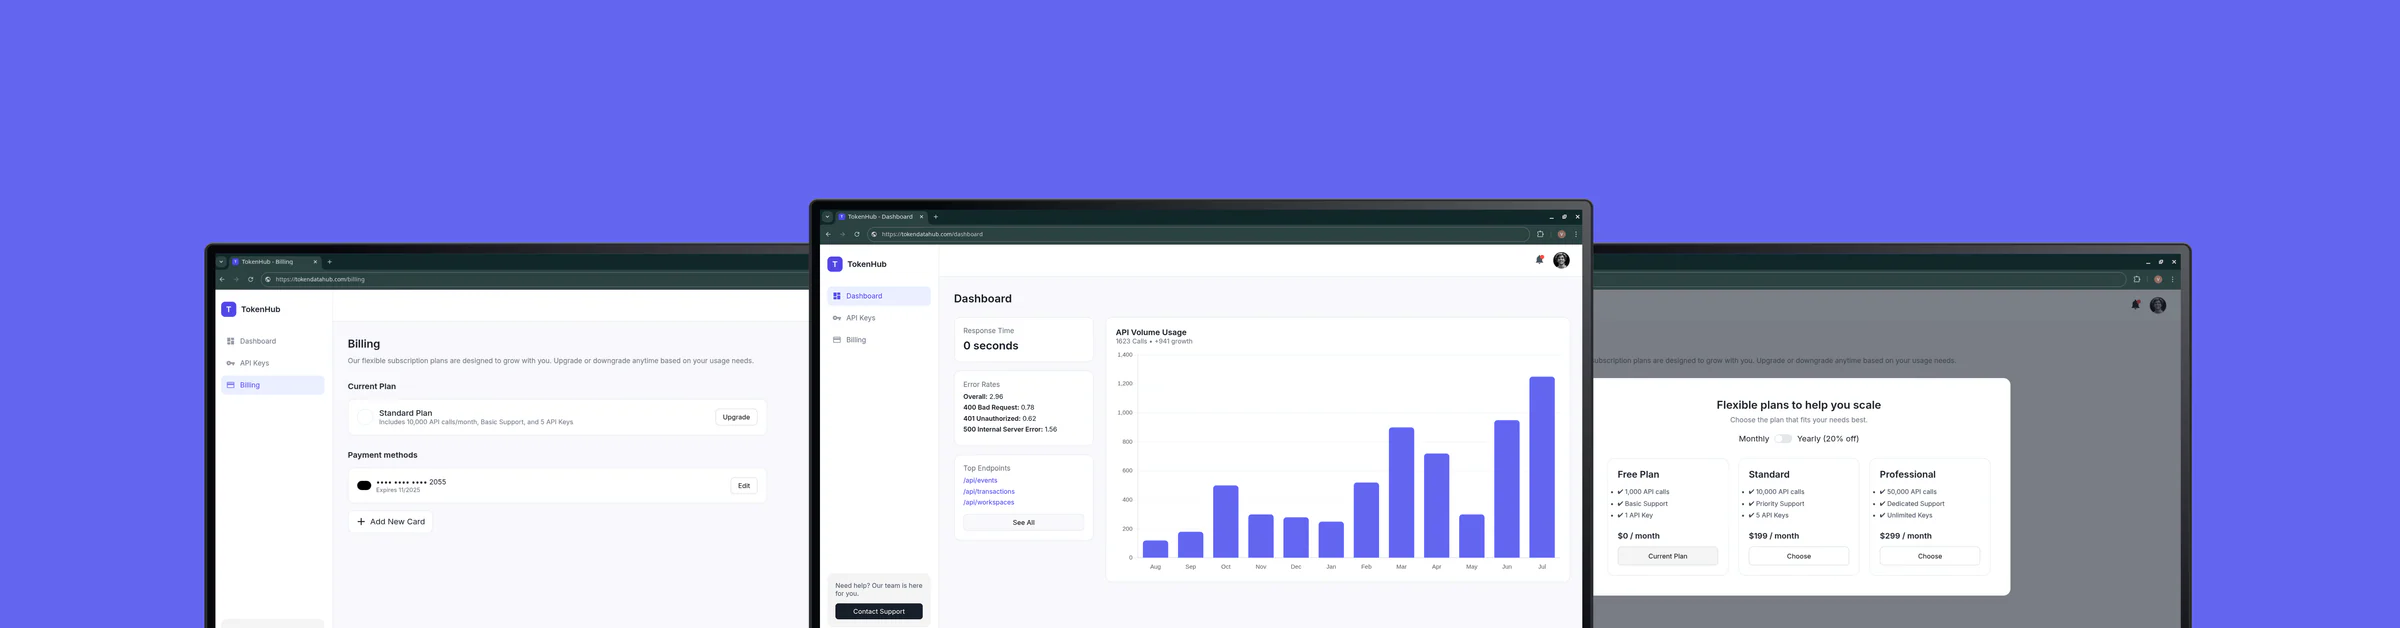The image size is (2400, 628).
Task: Open the profile avatar in the Dashboard window
Action: click(1561, 260)
